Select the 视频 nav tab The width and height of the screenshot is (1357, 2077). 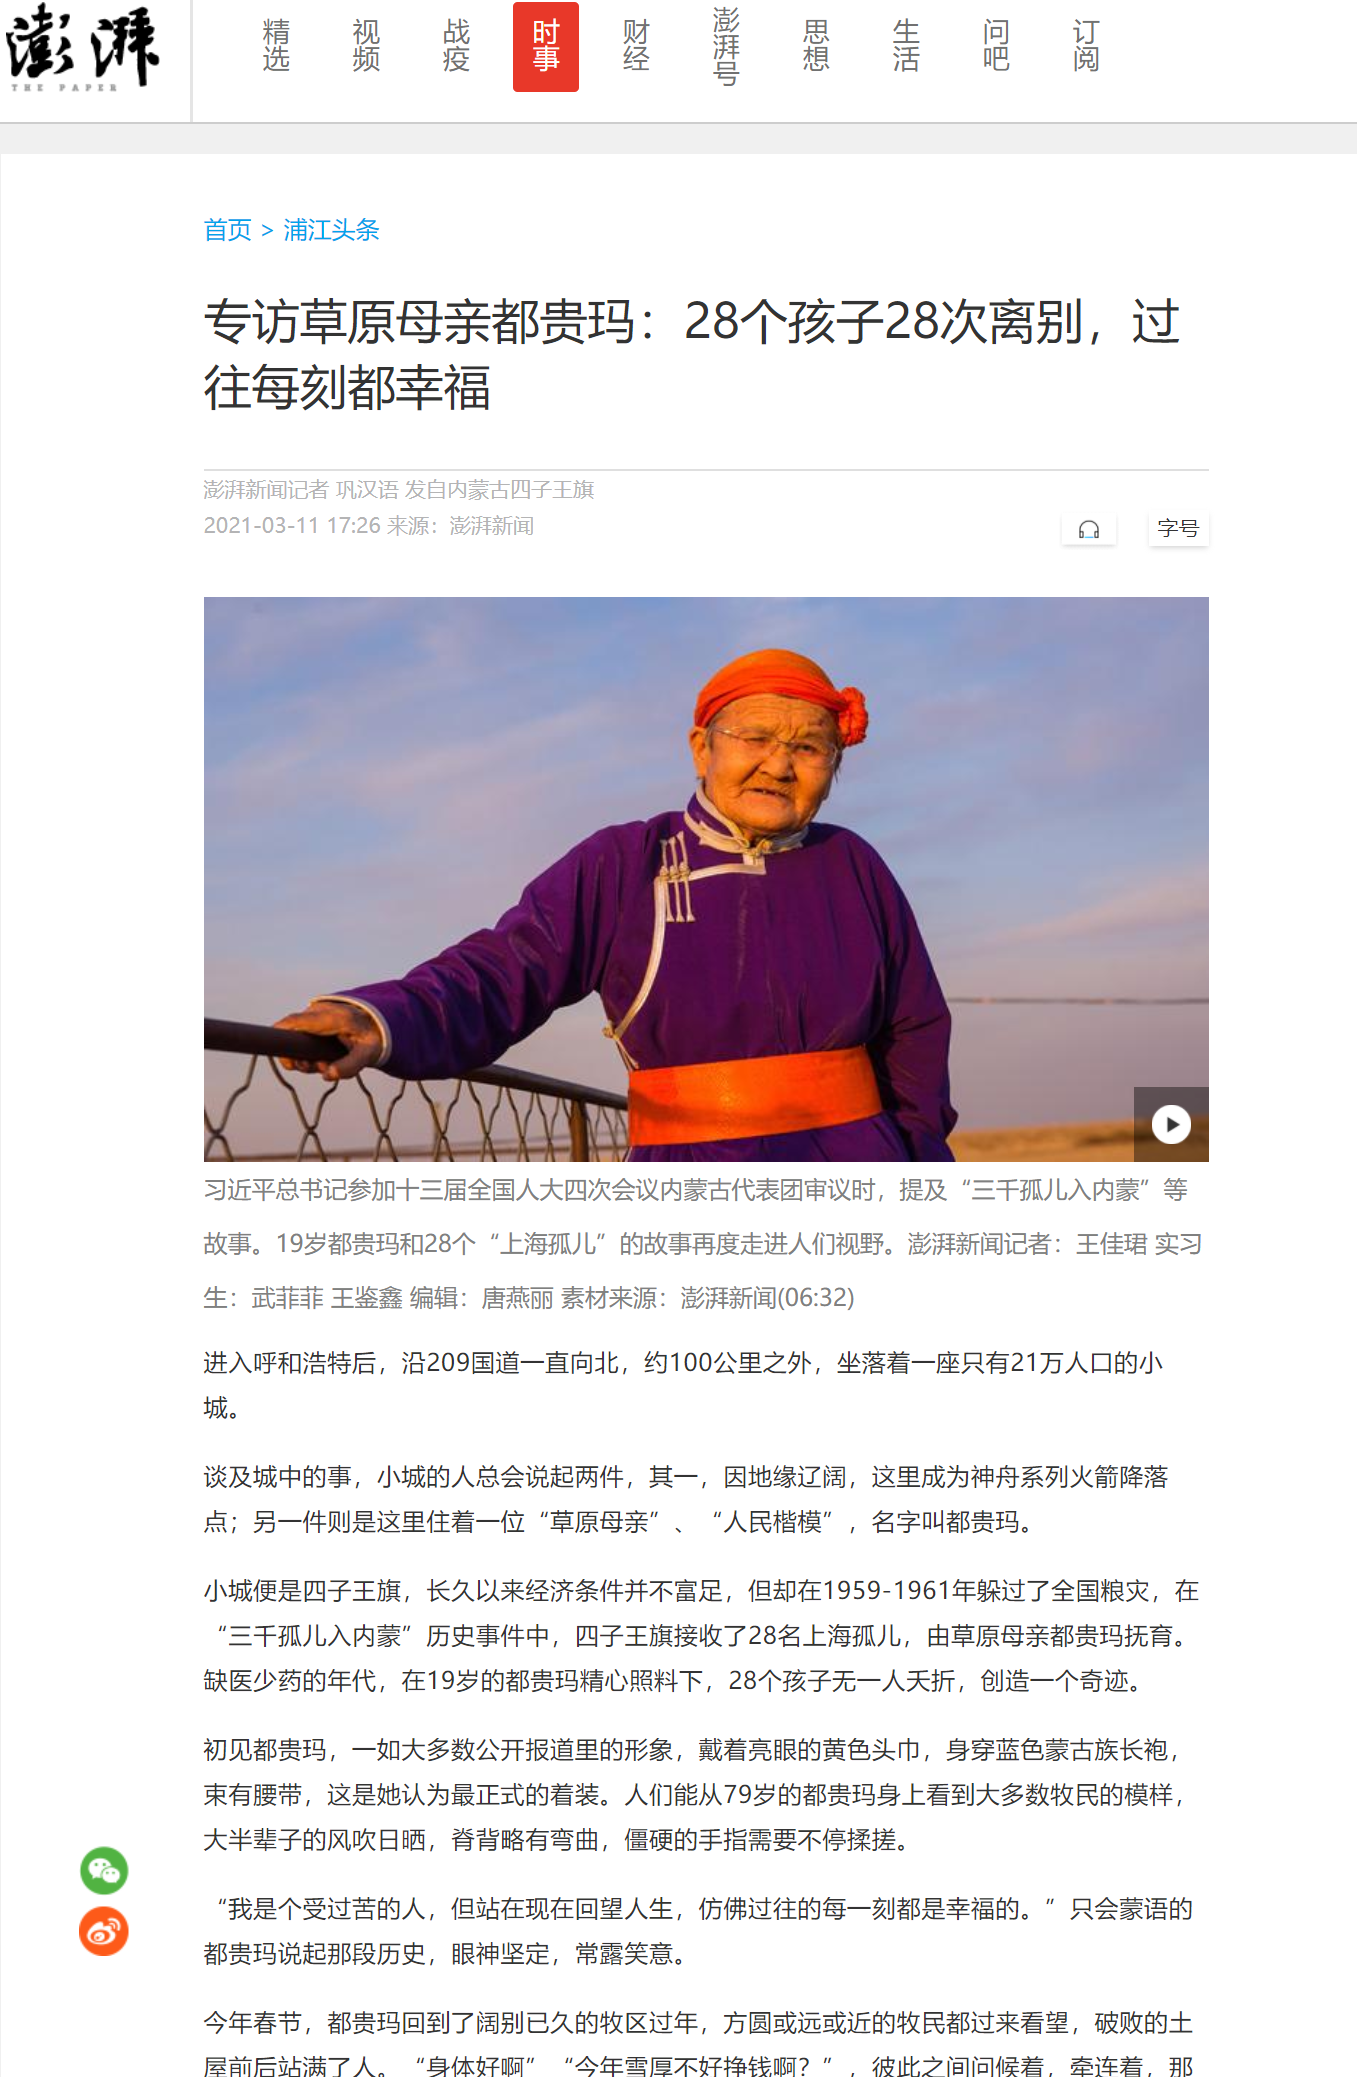[x=366, y=47]
